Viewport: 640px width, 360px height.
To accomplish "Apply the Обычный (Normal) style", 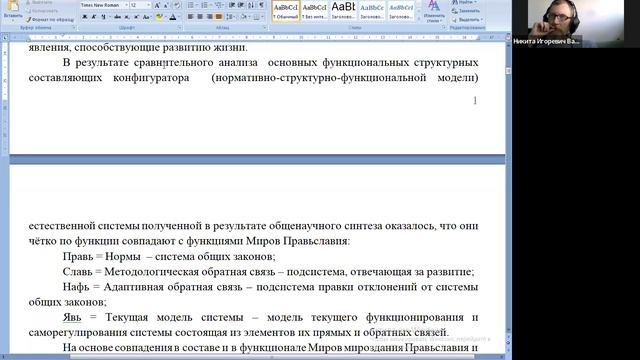I will pos(286,11).
